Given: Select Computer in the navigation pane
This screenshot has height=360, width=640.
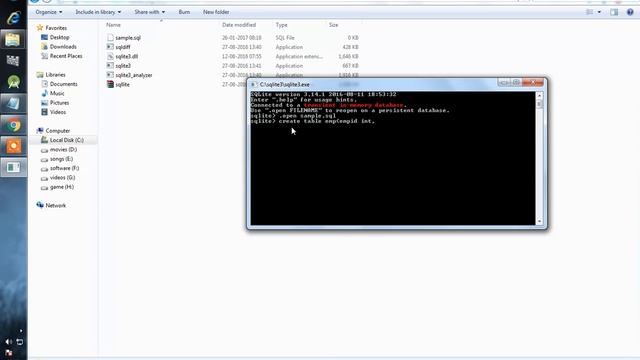Looking at the screenshot, I should (53, 131).
